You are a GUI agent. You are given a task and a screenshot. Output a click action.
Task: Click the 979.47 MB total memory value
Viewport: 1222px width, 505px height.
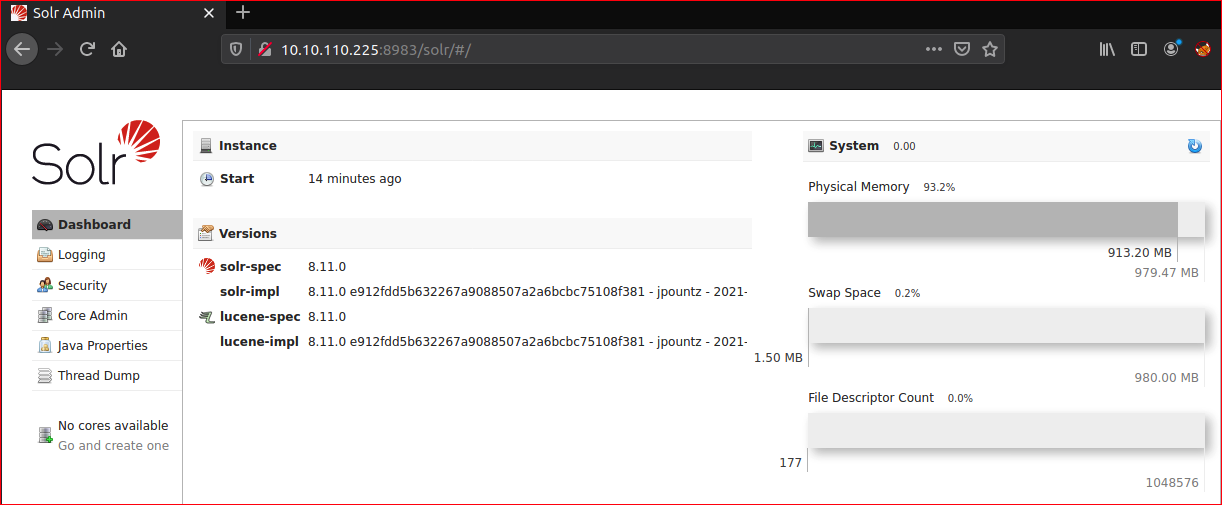click(x=1166, y=272)
